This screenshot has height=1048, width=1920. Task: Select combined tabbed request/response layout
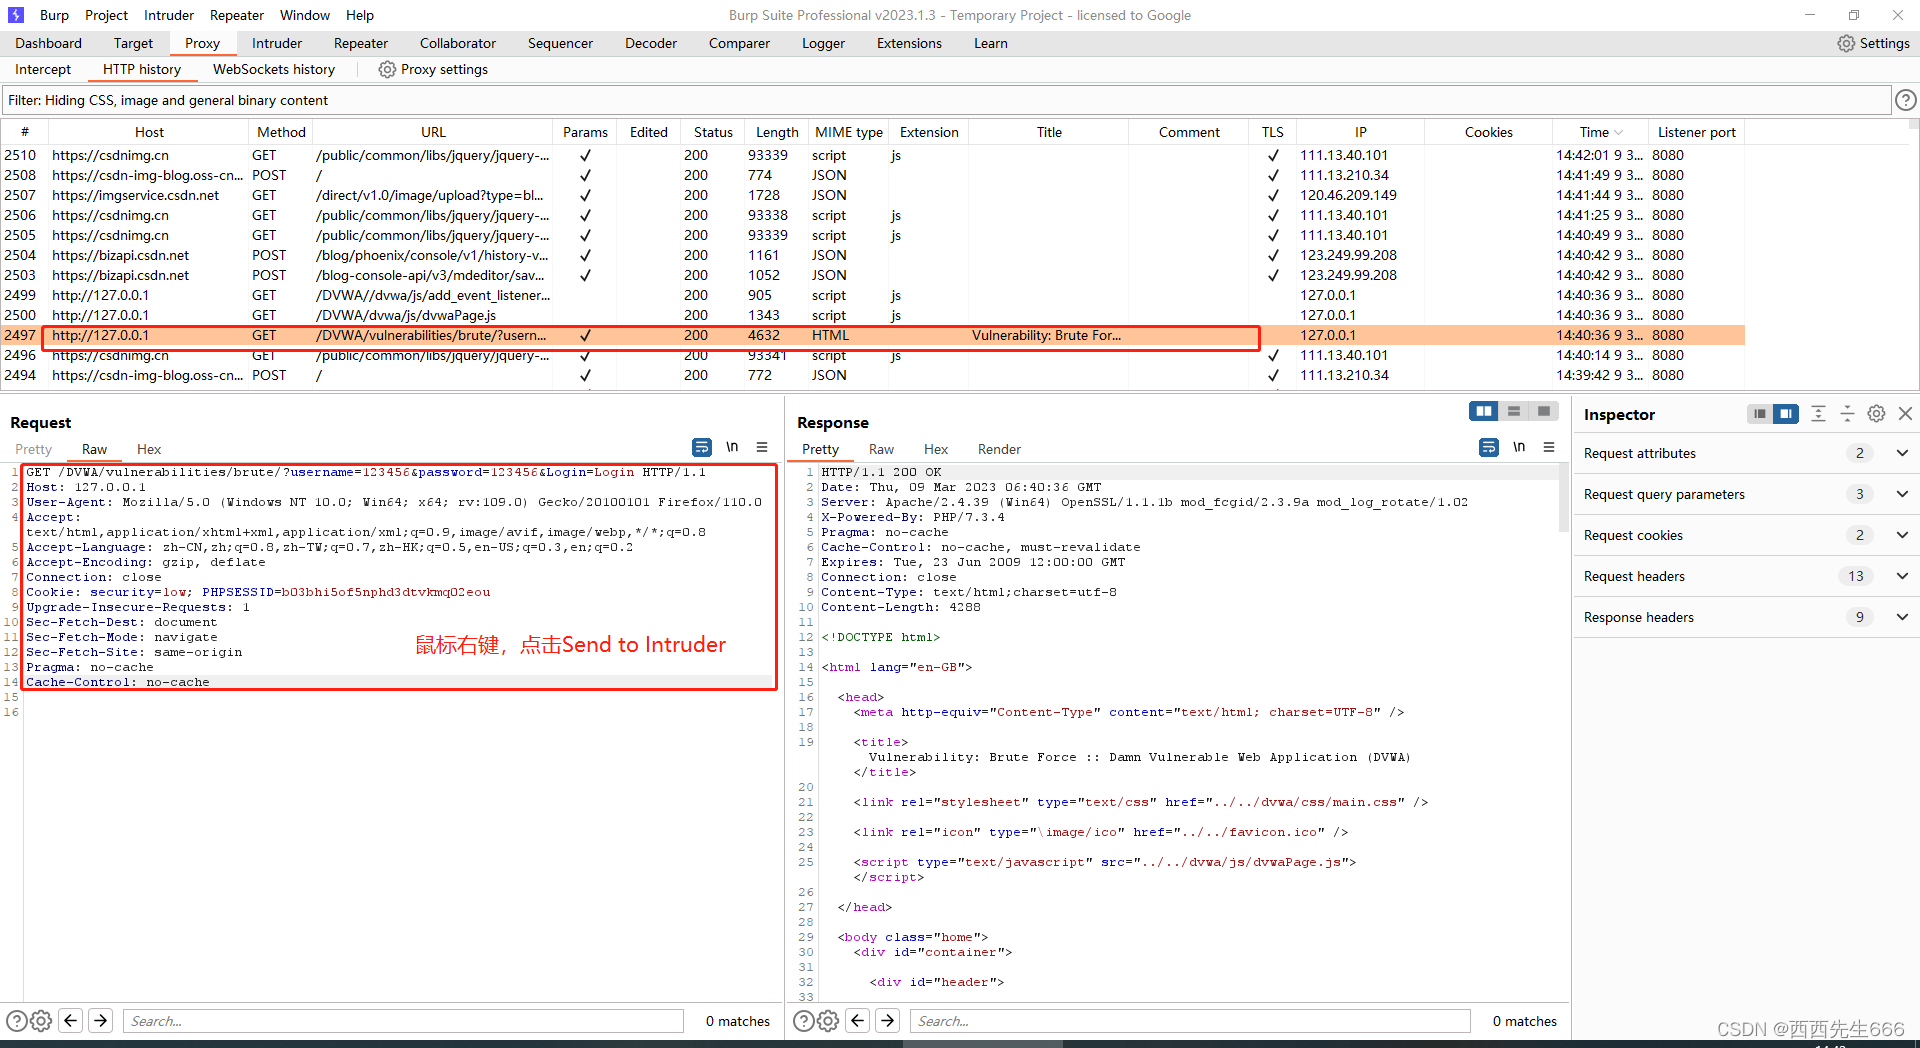click(1544, 411)
